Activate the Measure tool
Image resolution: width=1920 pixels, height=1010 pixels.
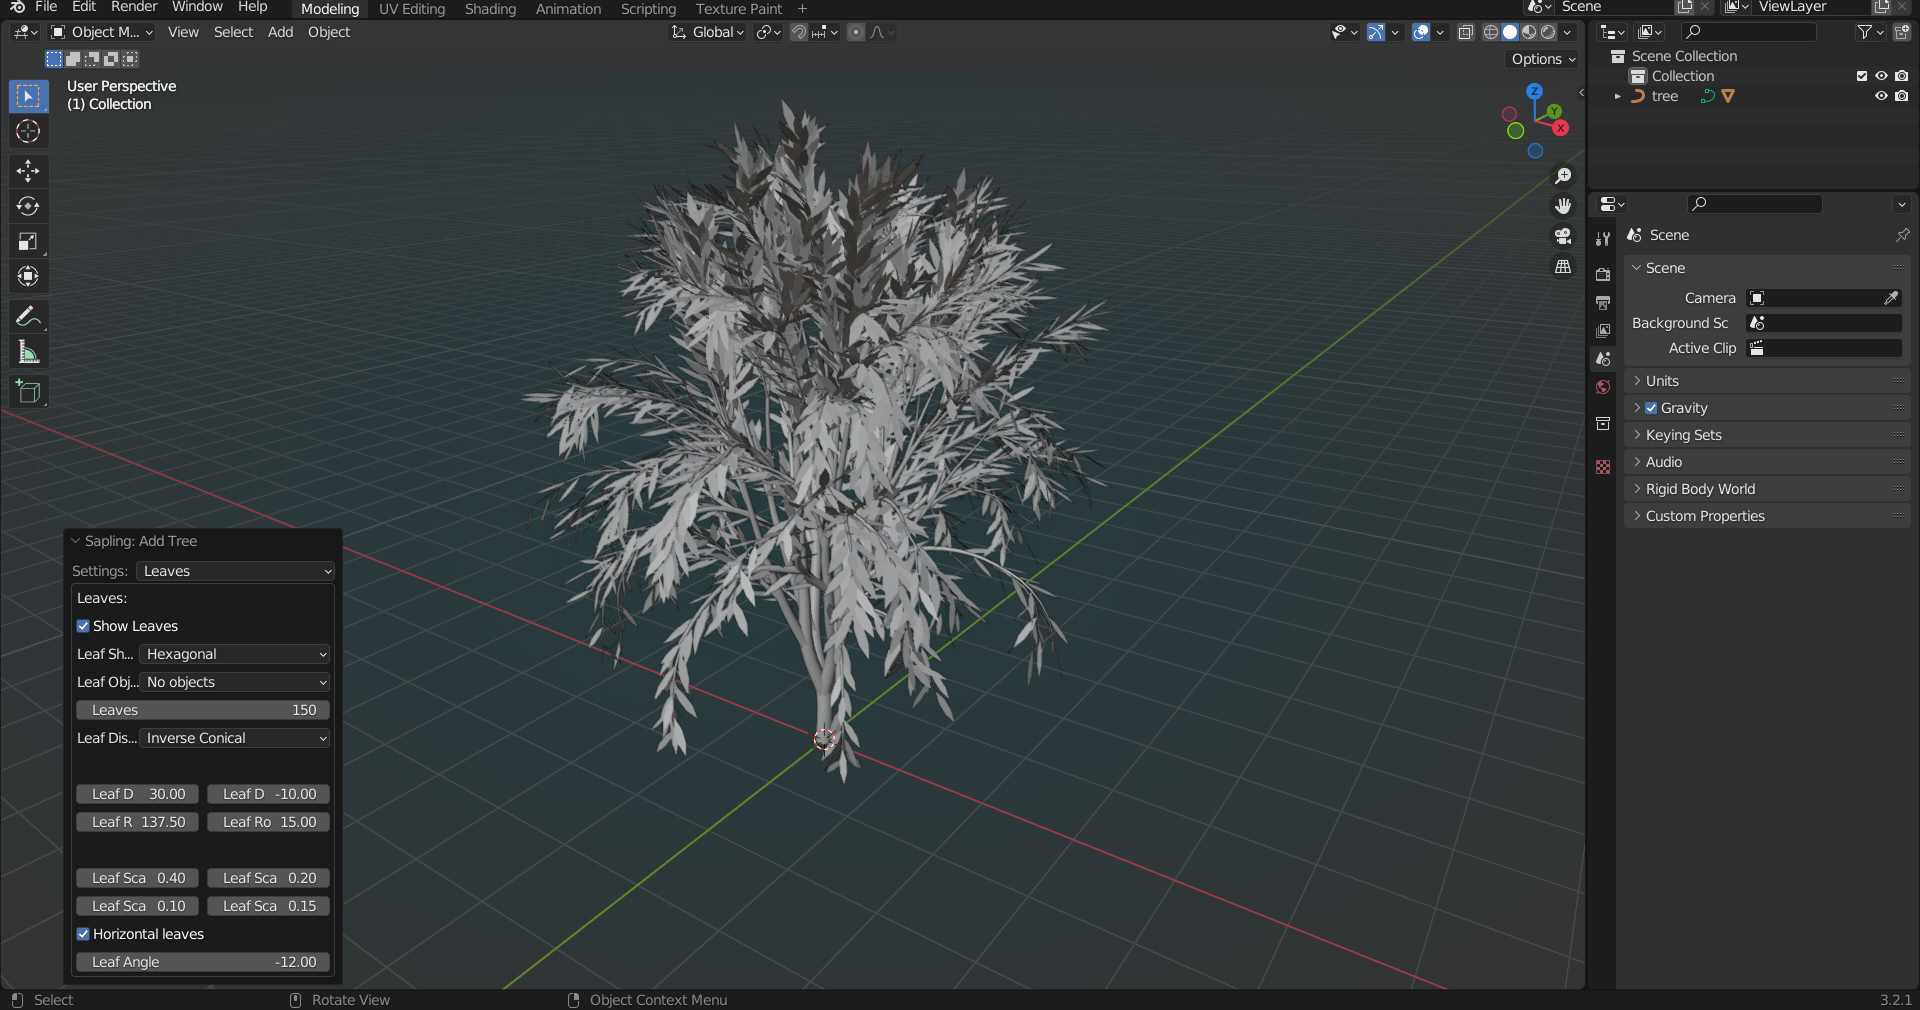click(28, 352)
